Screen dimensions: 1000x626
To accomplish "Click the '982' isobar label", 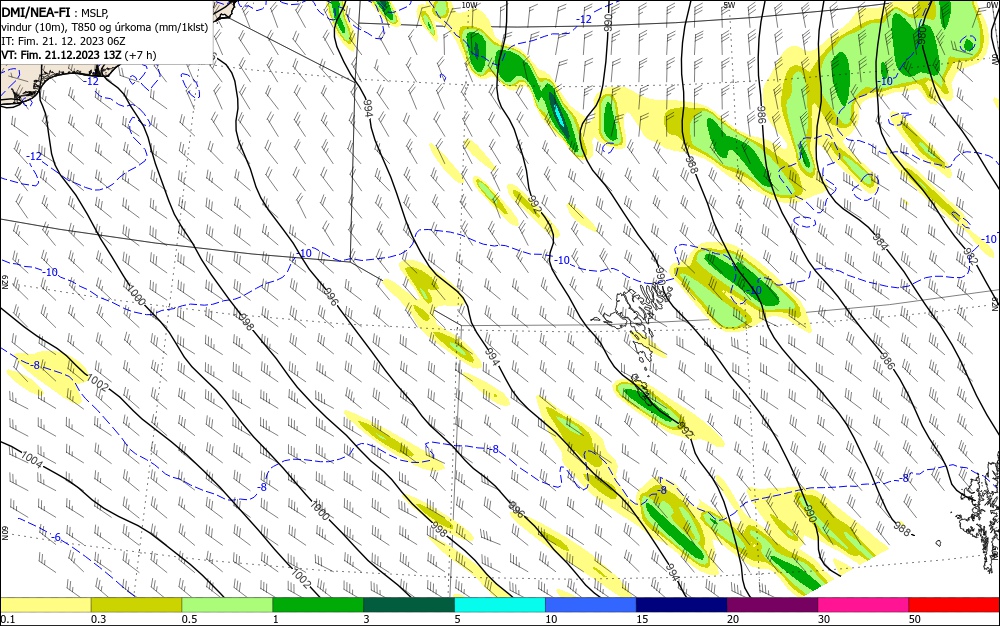I will tap(970, 256).
